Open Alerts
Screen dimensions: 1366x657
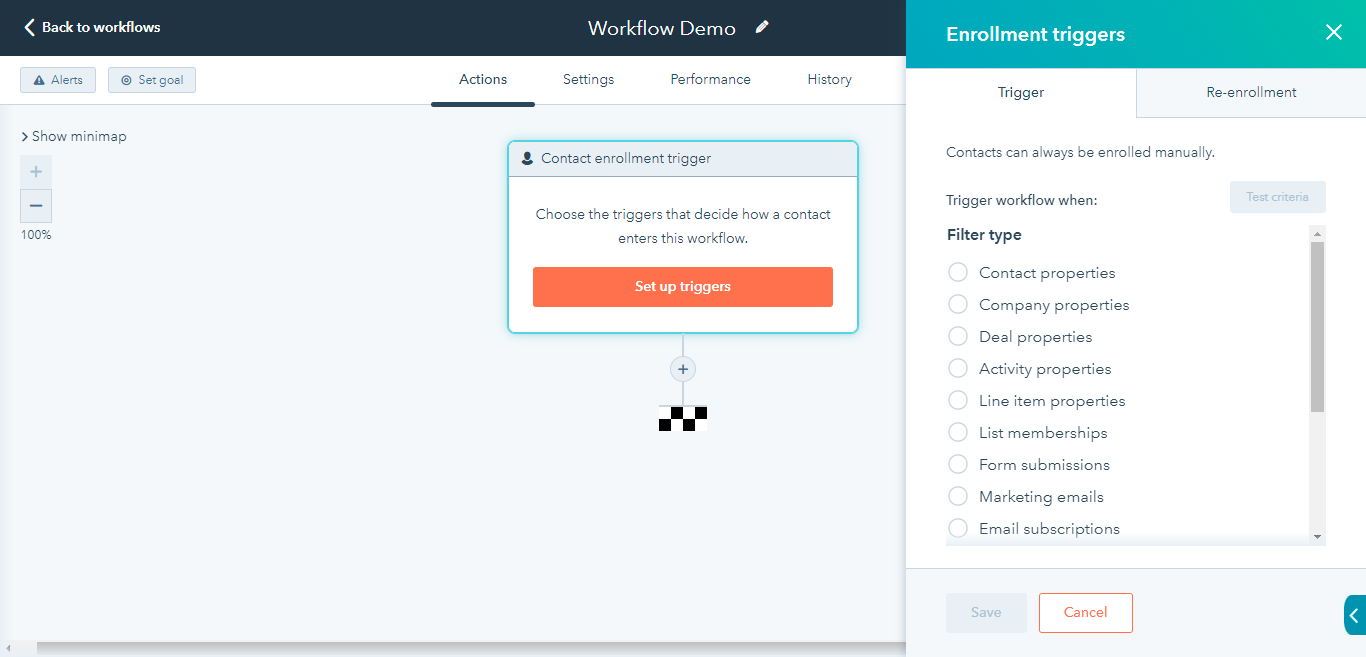58,80
